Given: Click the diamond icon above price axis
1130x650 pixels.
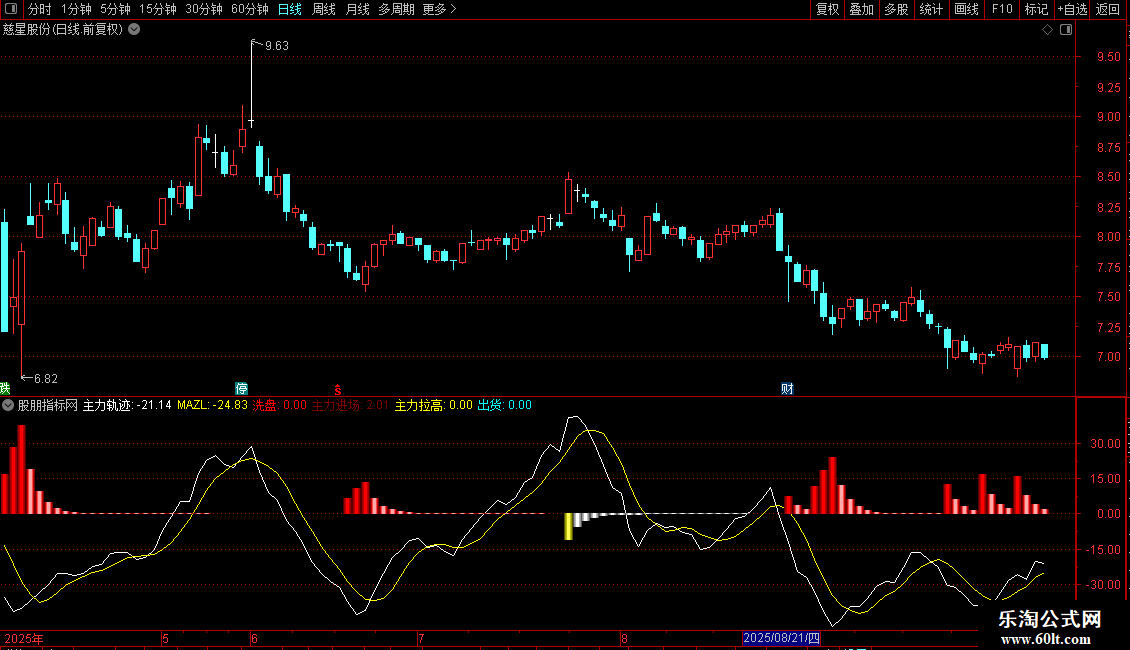Looking at the screenshot, I should [x=1047, y=30].
